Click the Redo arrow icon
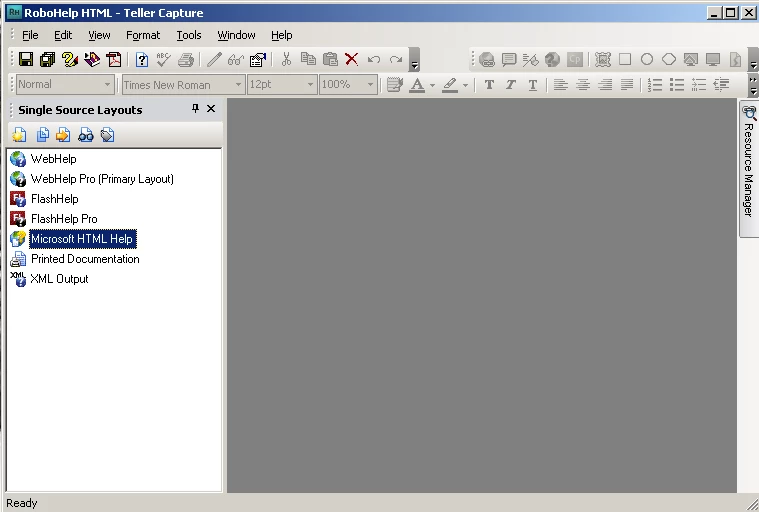The width and height of the screenshot is (759, 512). [396, 60]
